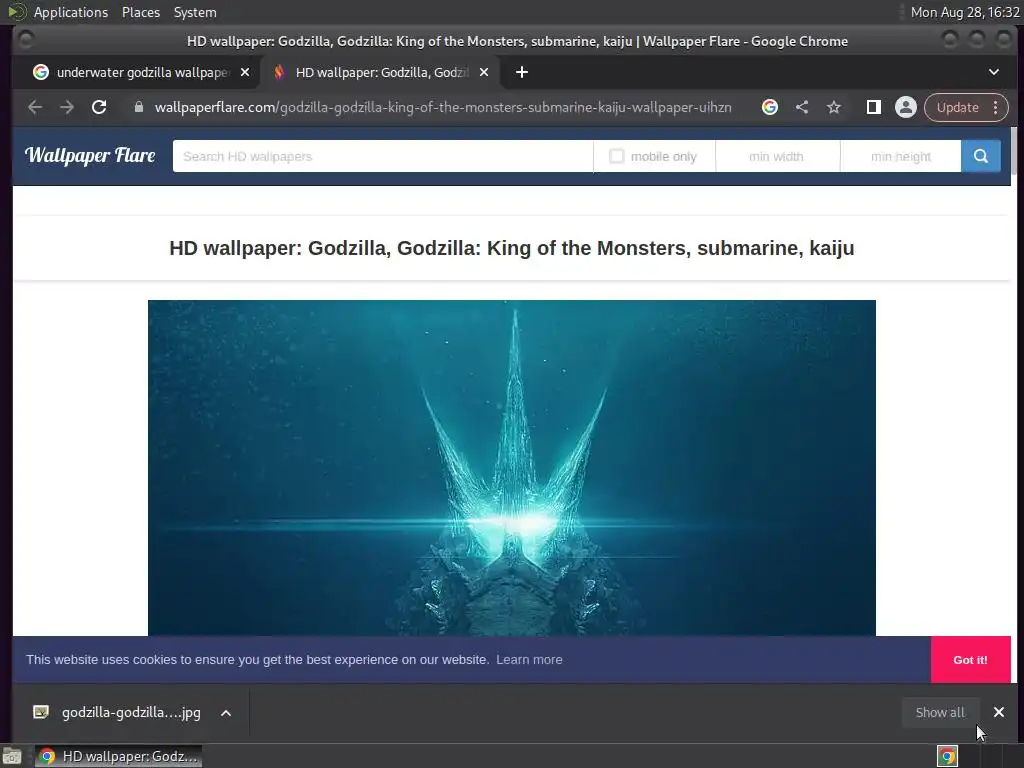Click the HD wallpaper page heading text

tap(511, 248)
